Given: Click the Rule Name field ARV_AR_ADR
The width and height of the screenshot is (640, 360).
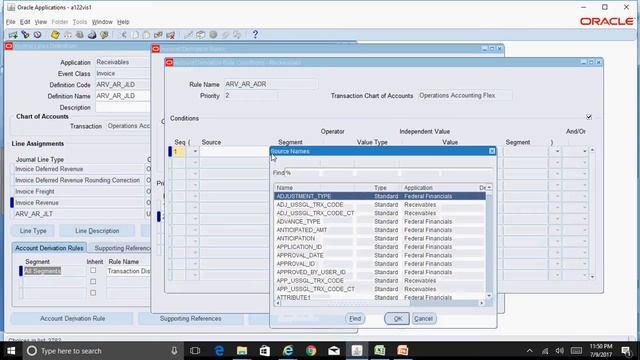Looking at the screenshot, I should (270, 84).
